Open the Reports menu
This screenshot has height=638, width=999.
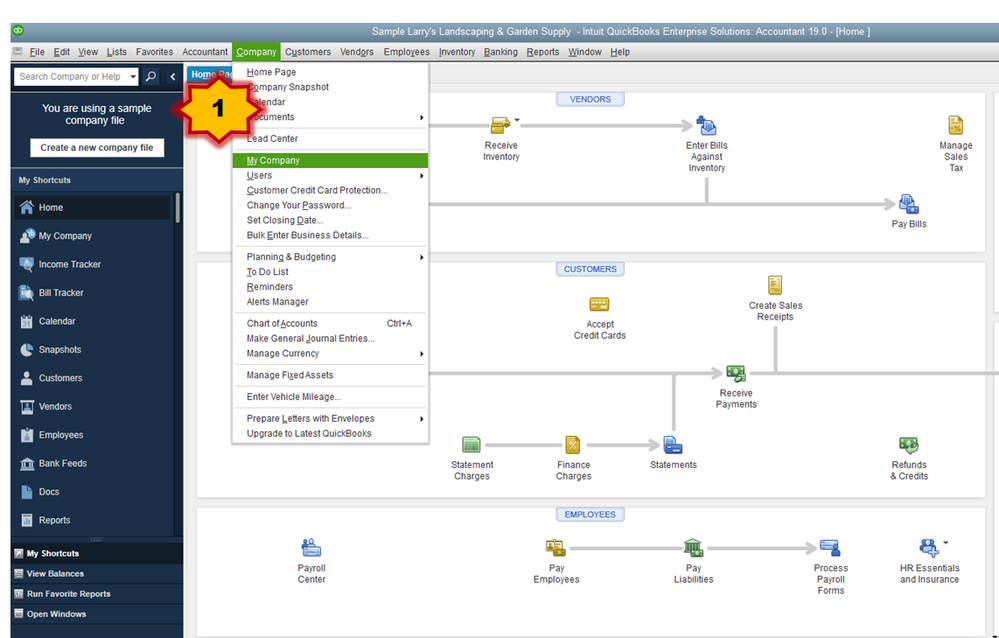tap(543, 52)
